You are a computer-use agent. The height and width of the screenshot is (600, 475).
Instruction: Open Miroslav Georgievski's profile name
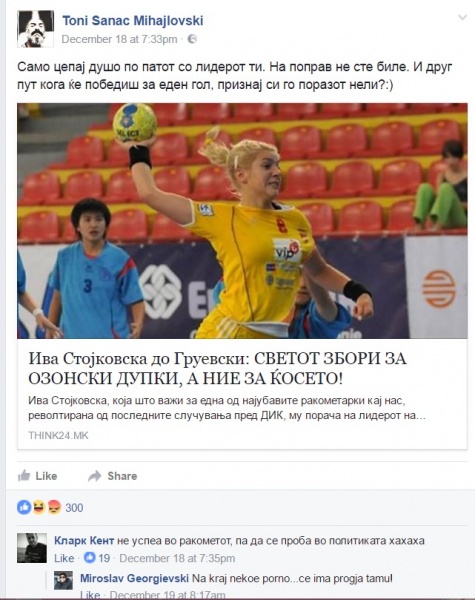(134, 578)
